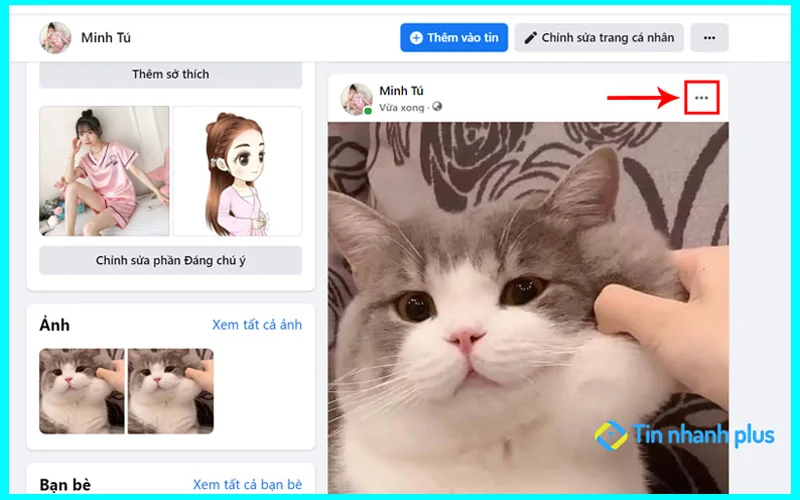Click the Thêm sở thích button
The height and width of the screenshot is (500, 800).
[x=170, y=74]
